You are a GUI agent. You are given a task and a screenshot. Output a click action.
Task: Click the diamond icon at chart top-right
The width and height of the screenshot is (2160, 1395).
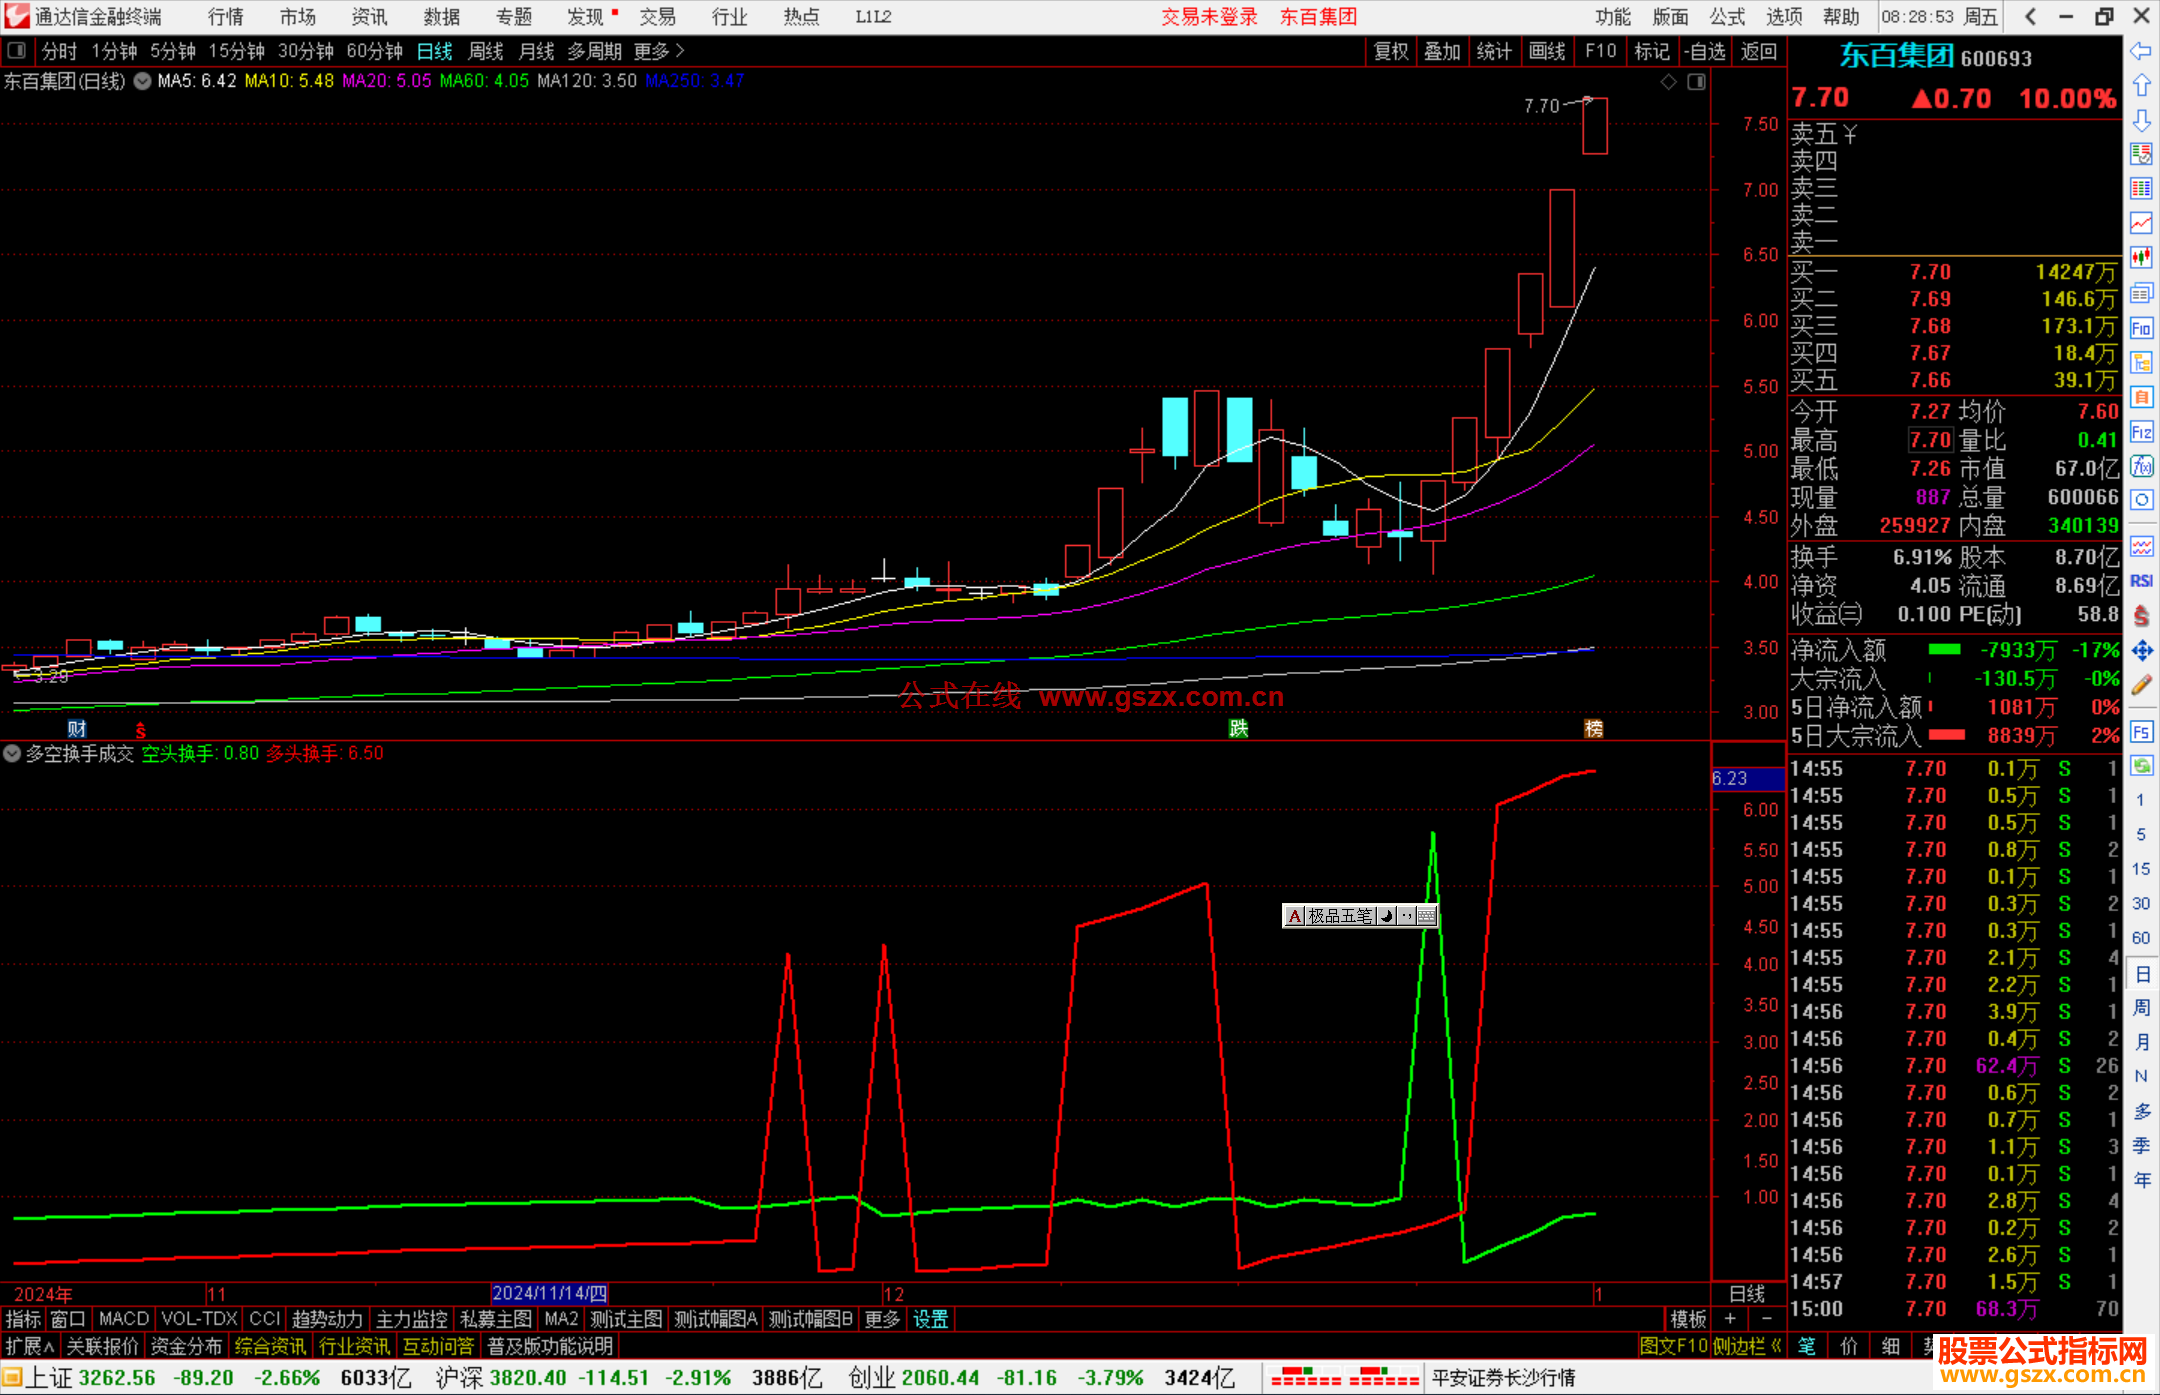(x=1668, y=82)
